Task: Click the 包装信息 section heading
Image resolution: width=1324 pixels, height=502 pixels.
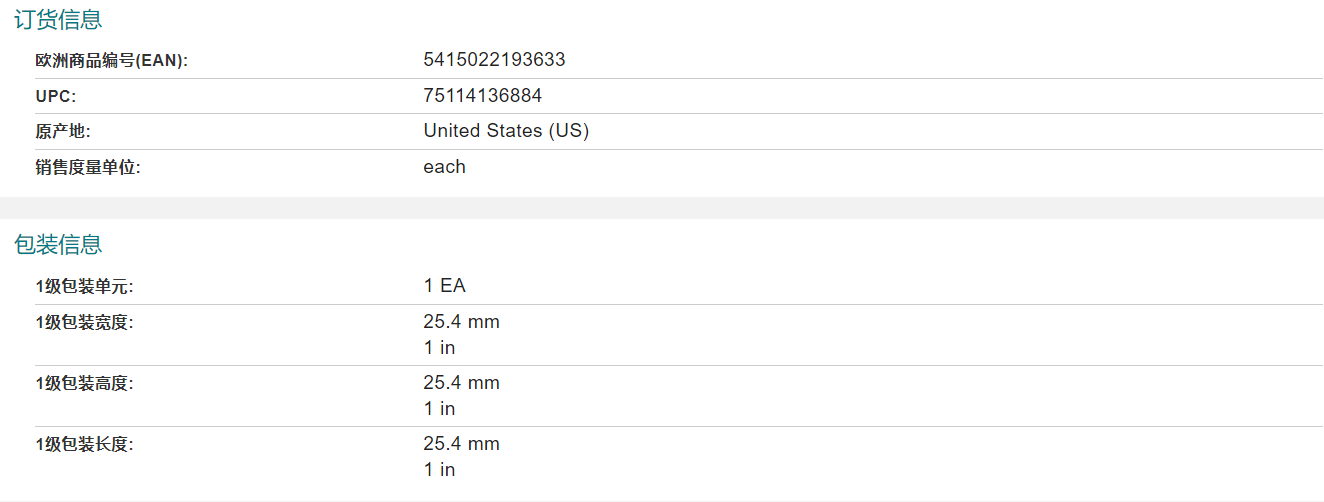Action: click(x=58, y=244)
